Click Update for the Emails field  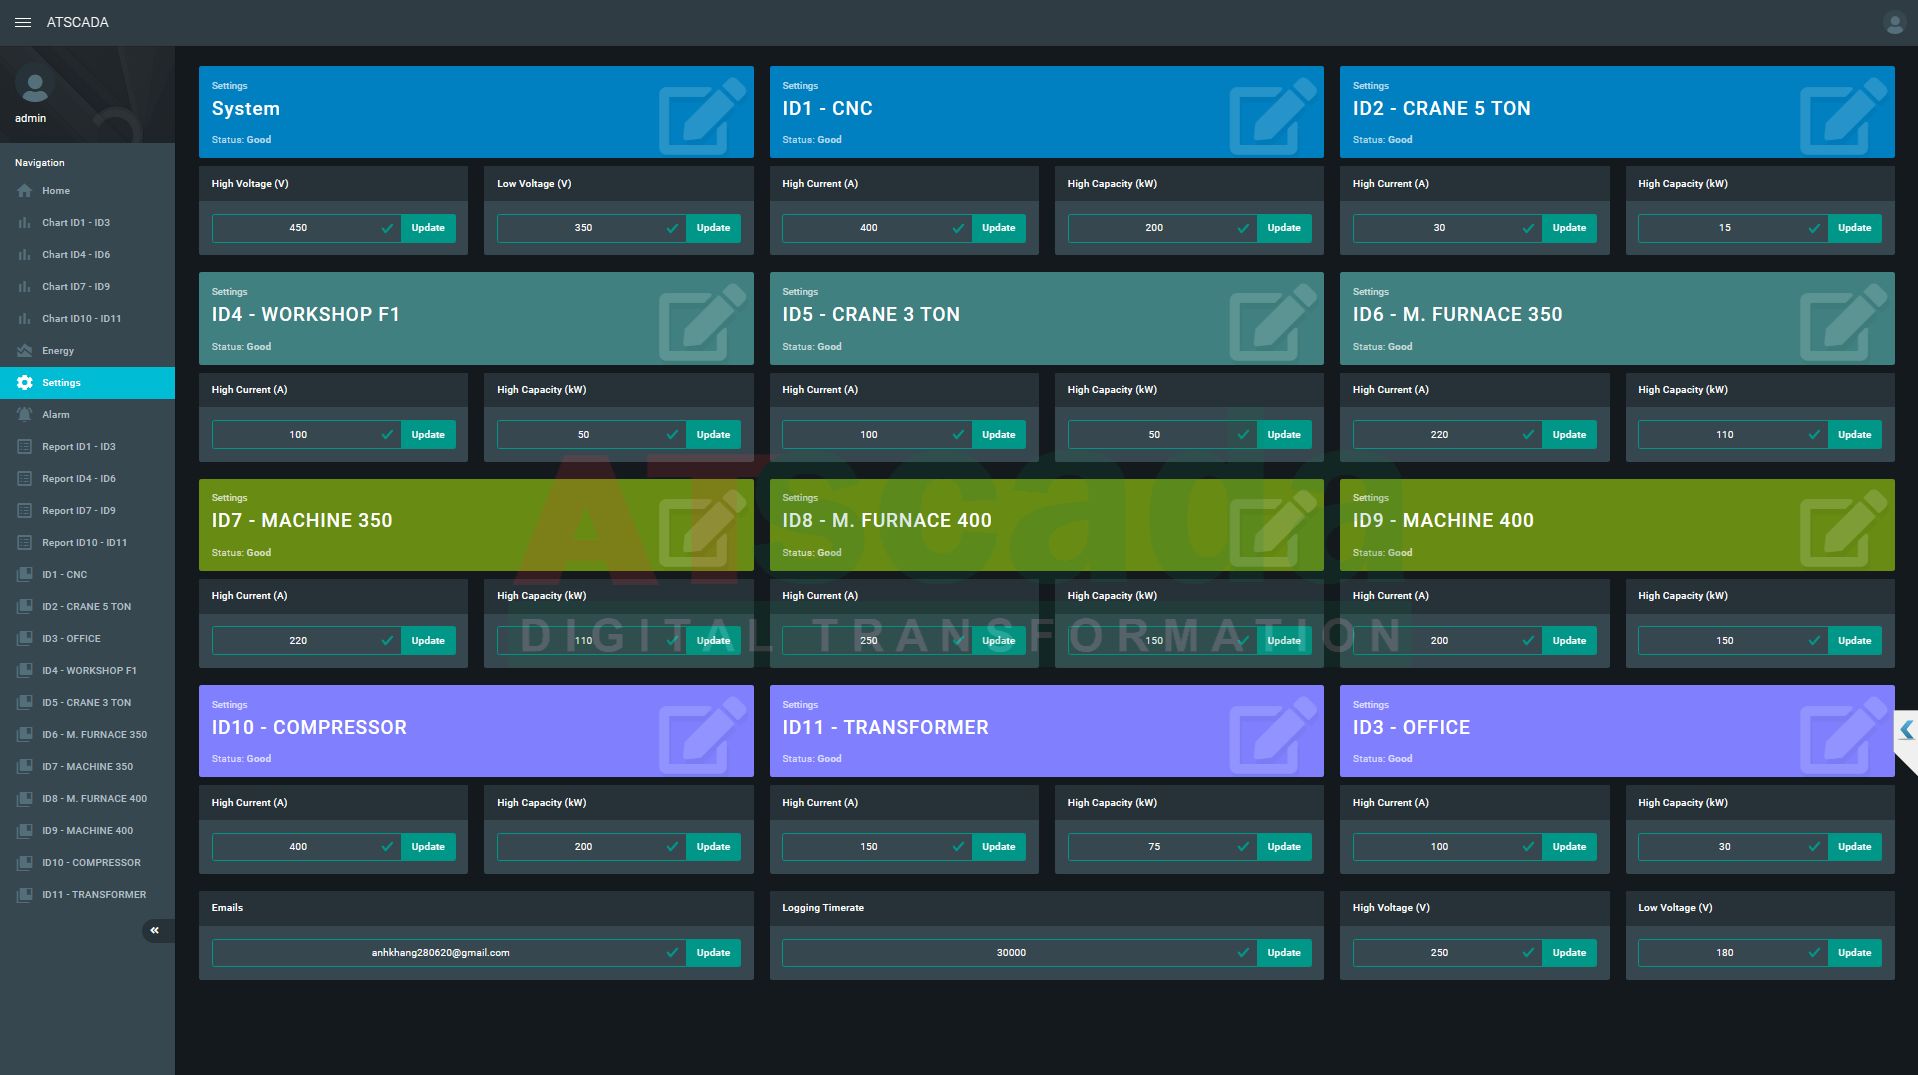[x=713, y=953]
